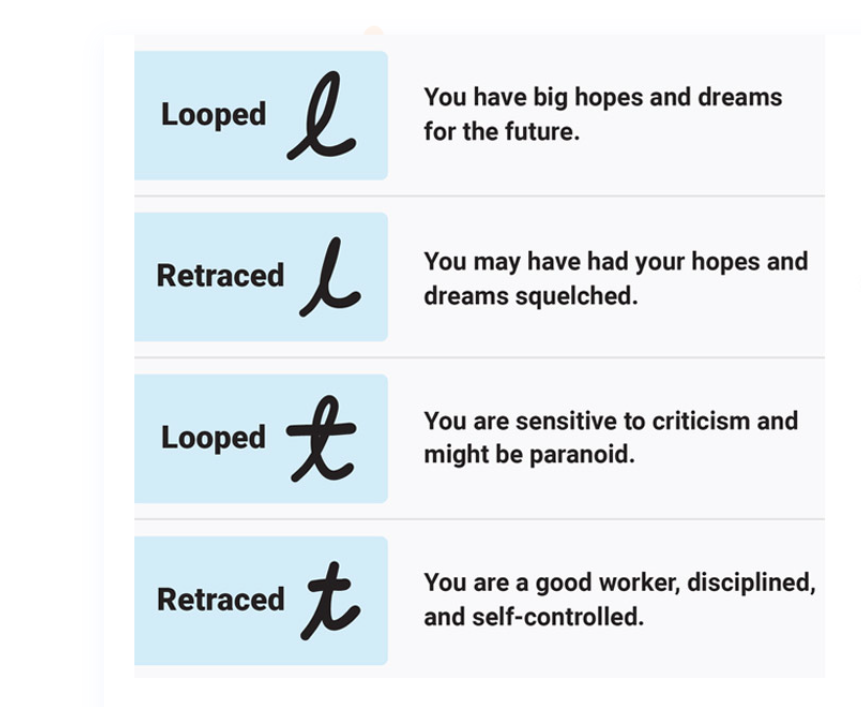Screen dimensions: 861x707
Task: Click the words "and self-controlled."
Action: point(533,617)
